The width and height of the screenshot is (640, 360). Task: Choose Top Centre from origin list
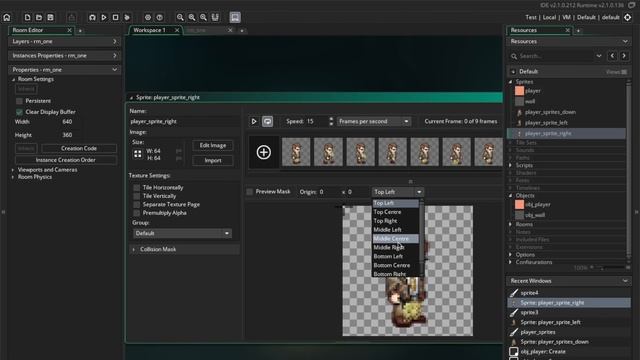pos(395,212)
